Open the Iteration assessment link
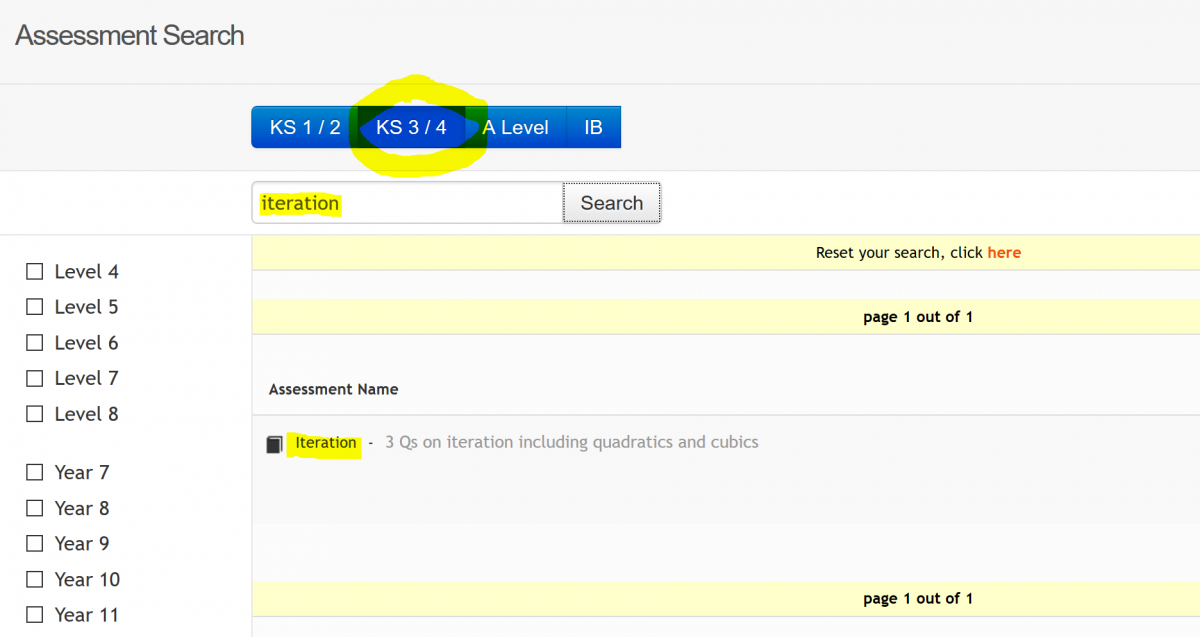The image size is (1200, 637). [325, 443]
